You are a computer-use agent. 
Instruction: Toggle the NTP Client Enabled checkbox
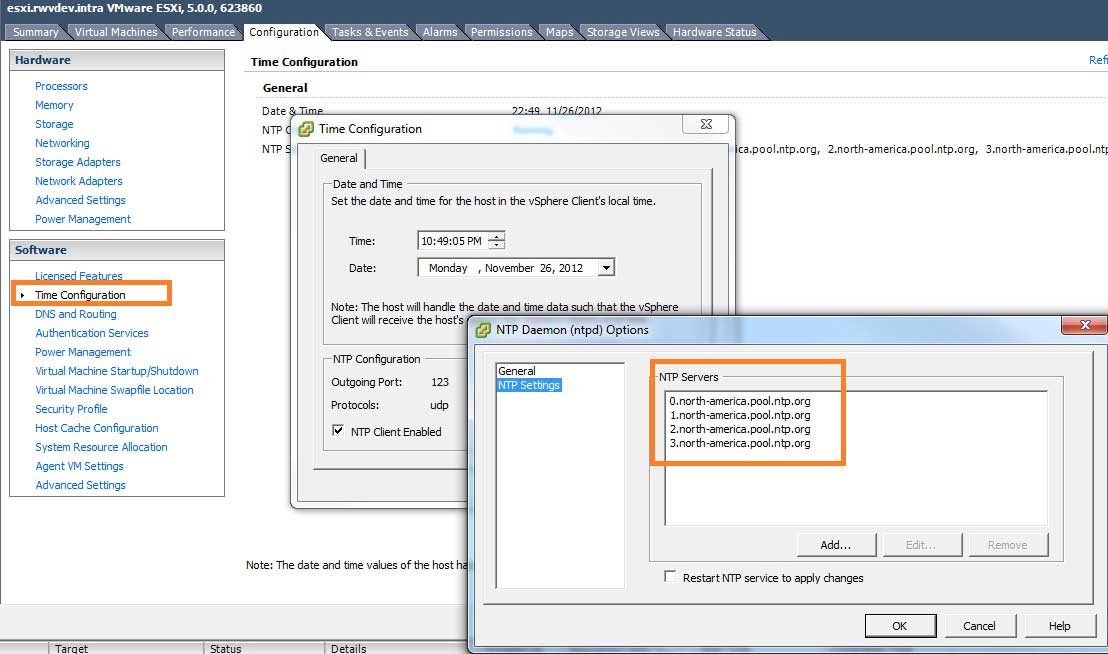pos(338,431)
